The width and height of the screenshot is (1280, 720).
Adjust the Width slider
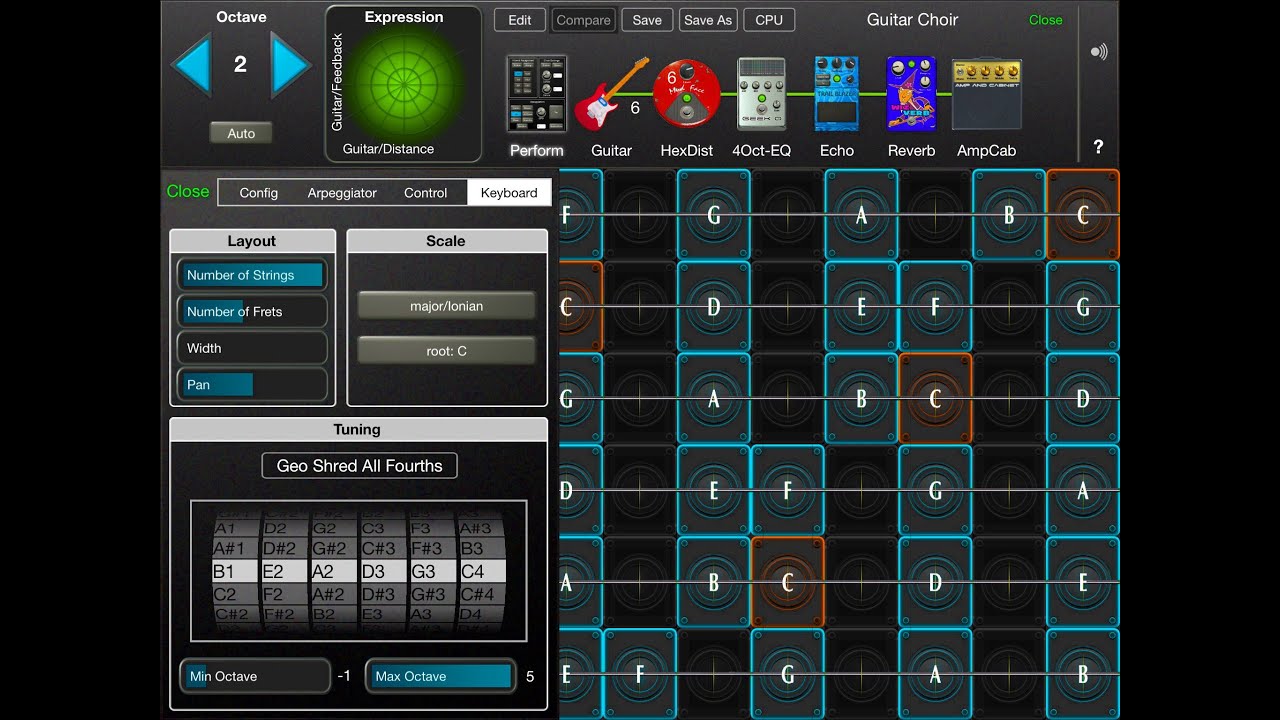[252, 348]
